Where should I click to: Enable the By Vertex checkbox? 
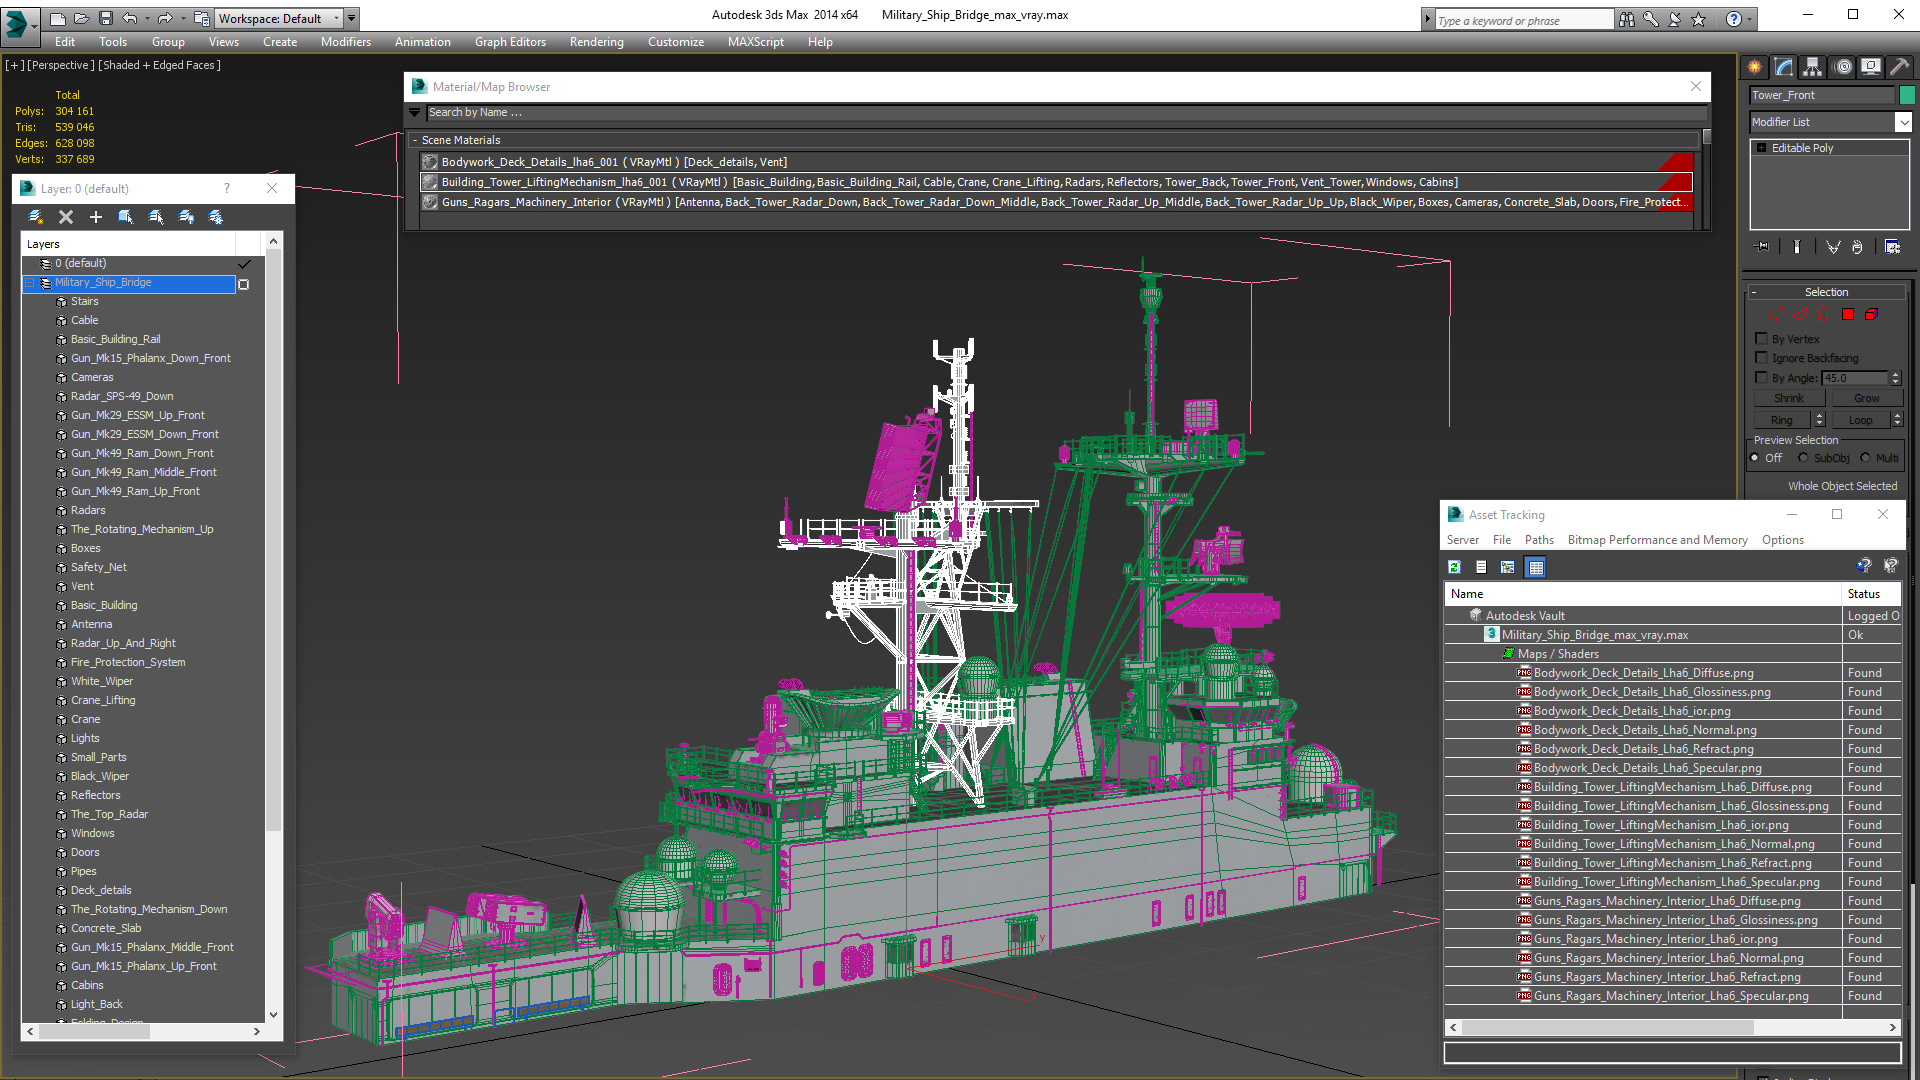point(1762,338)
